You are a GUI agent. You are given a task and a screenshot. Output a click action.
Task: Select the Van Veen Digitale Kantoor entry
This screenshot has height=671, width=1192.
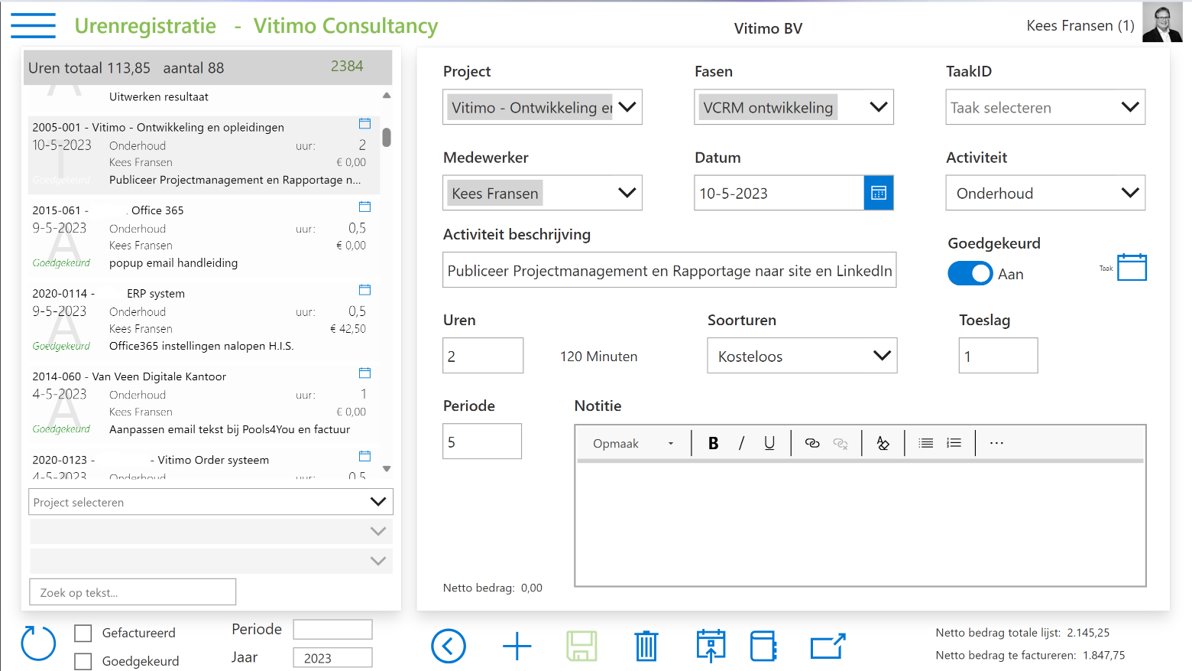coord(200,402)
